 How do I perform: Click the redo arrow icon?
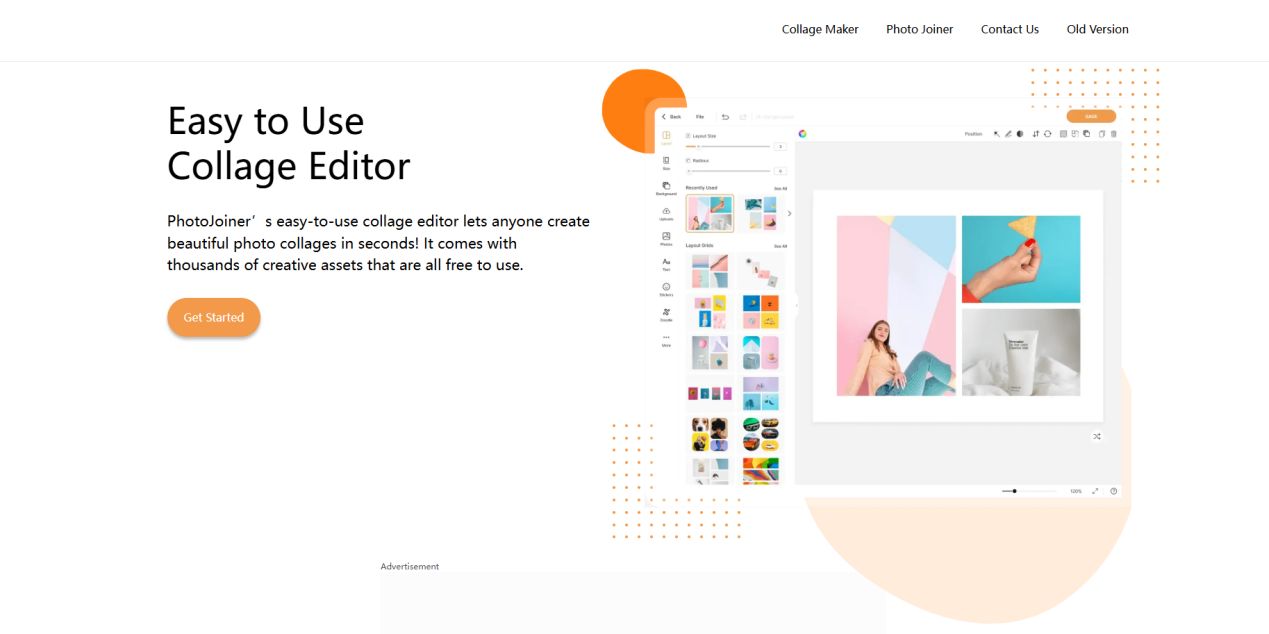tap(743, 117)
